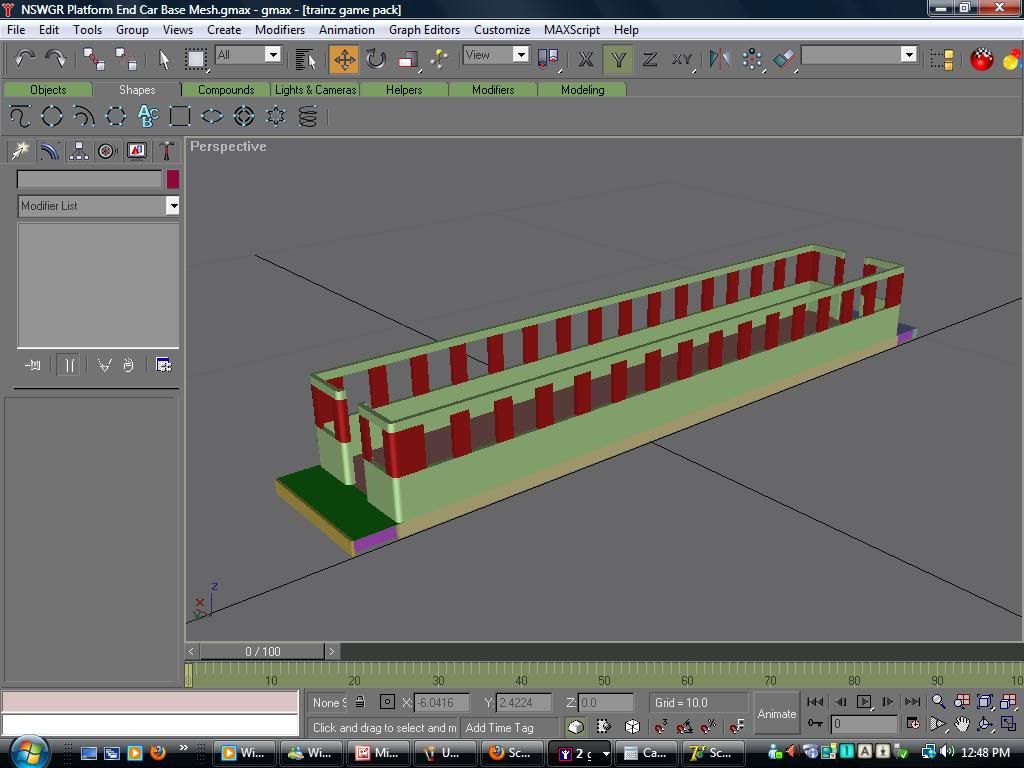Image resolution: width=1024 pixels, height=768 pixels.
Task: Select the NGon shape tool
Action: click(116, 117)
